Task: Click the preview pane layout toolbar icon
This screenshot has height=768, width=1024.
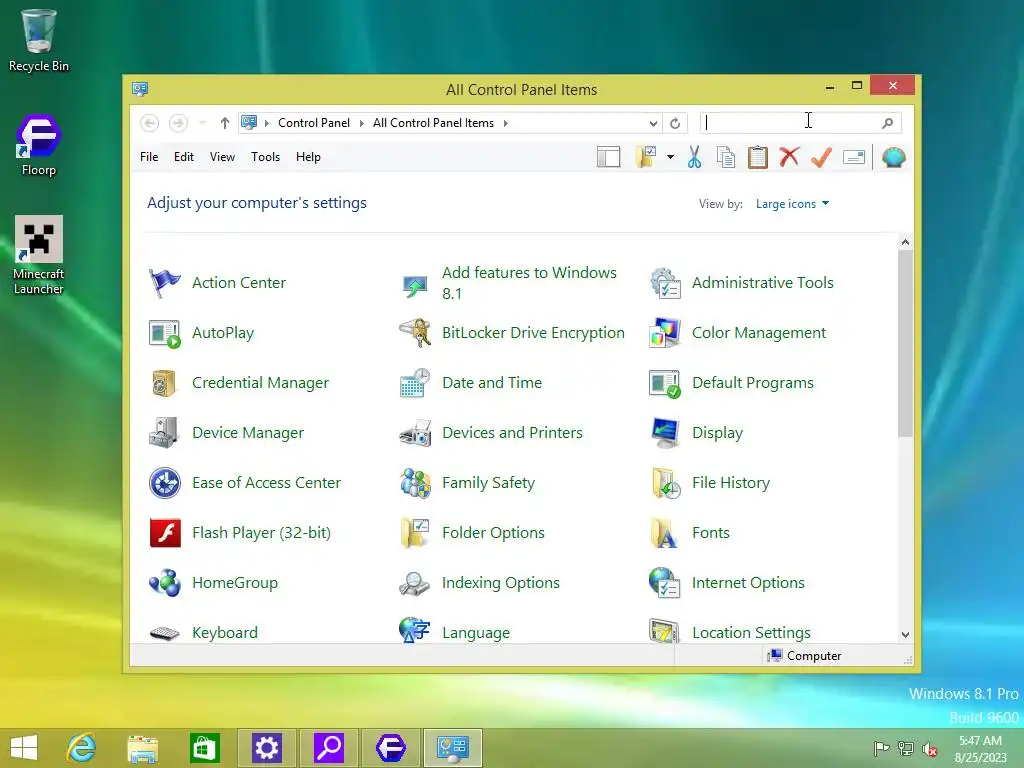Action: tap(609, 157)
